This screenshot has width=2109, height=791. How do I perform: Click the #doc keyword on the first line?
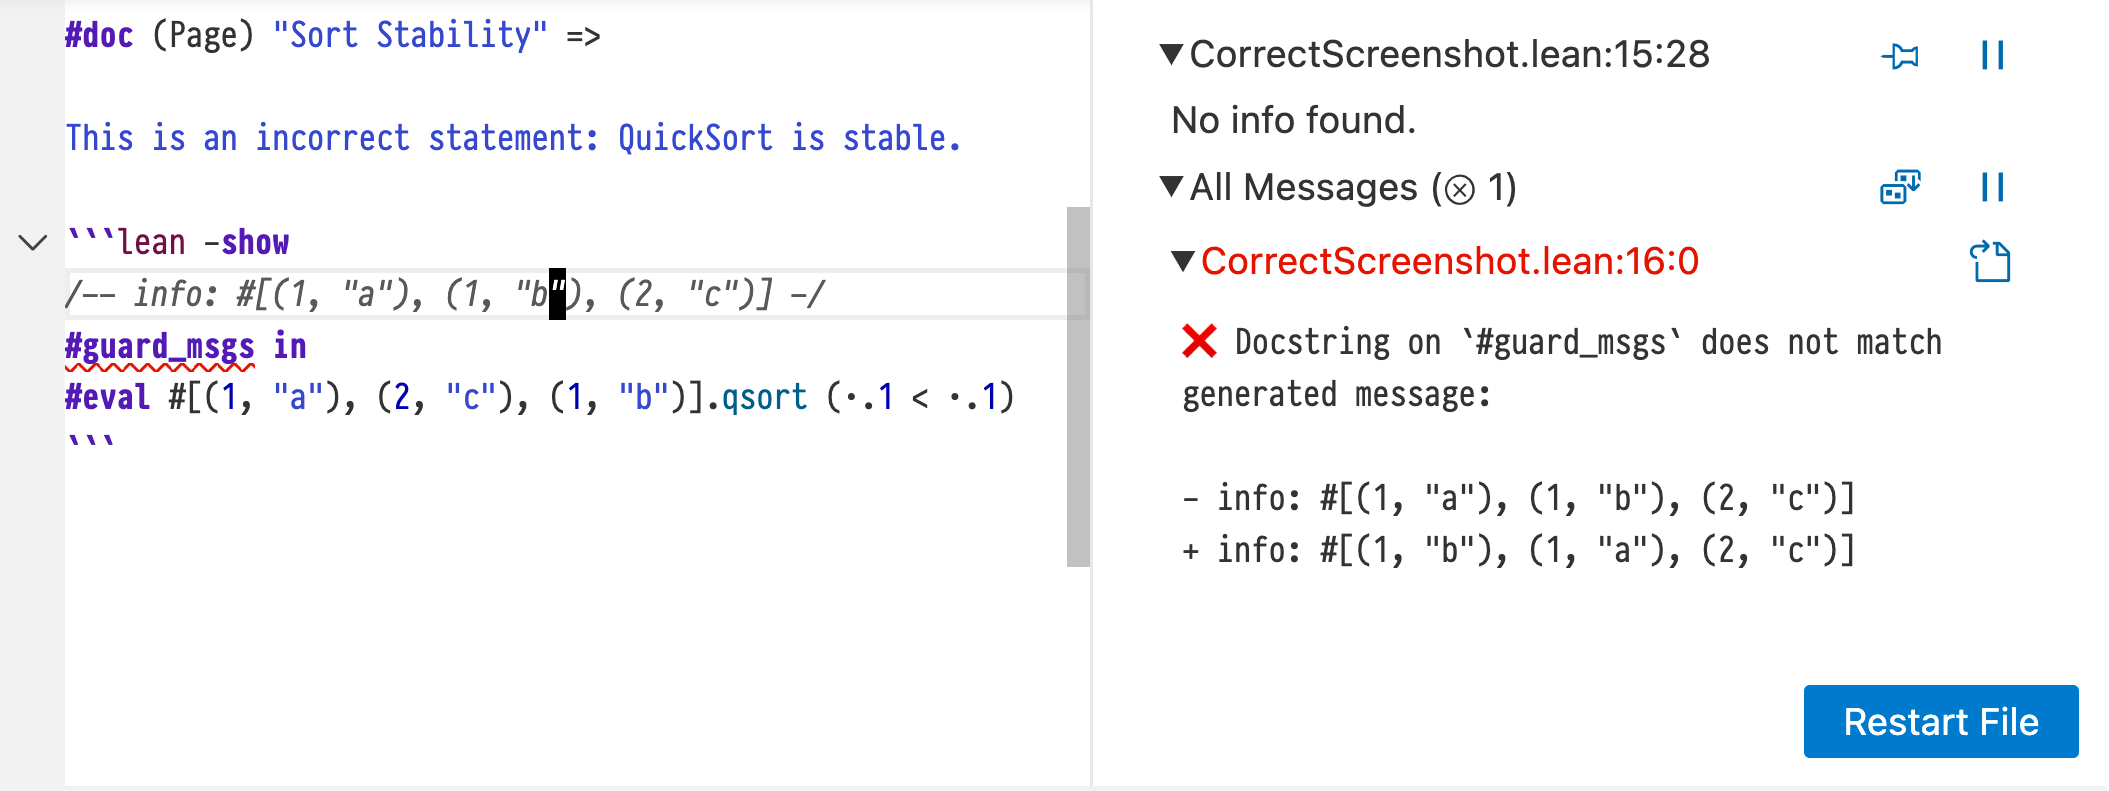(x=99, y=36)
